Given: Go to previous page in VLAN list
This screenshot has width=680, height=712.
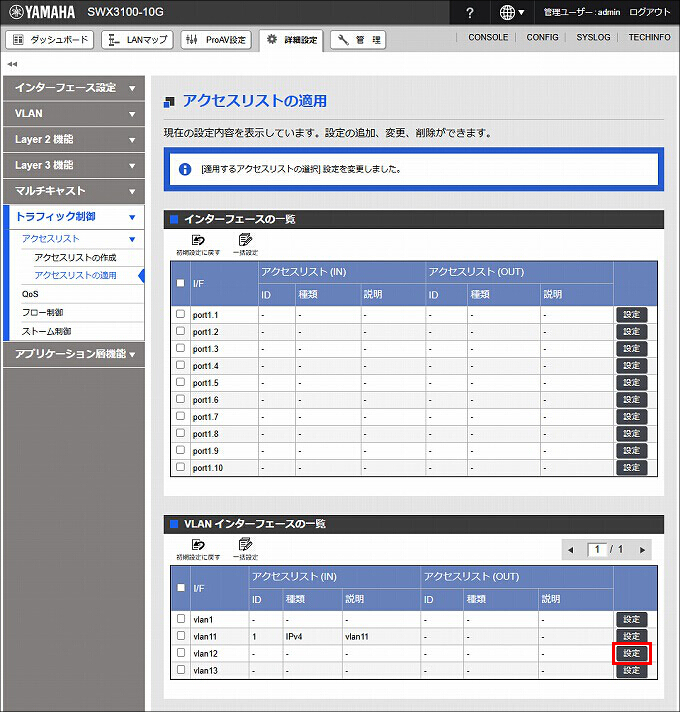Looking at the screenshot, I should (571, 550).
